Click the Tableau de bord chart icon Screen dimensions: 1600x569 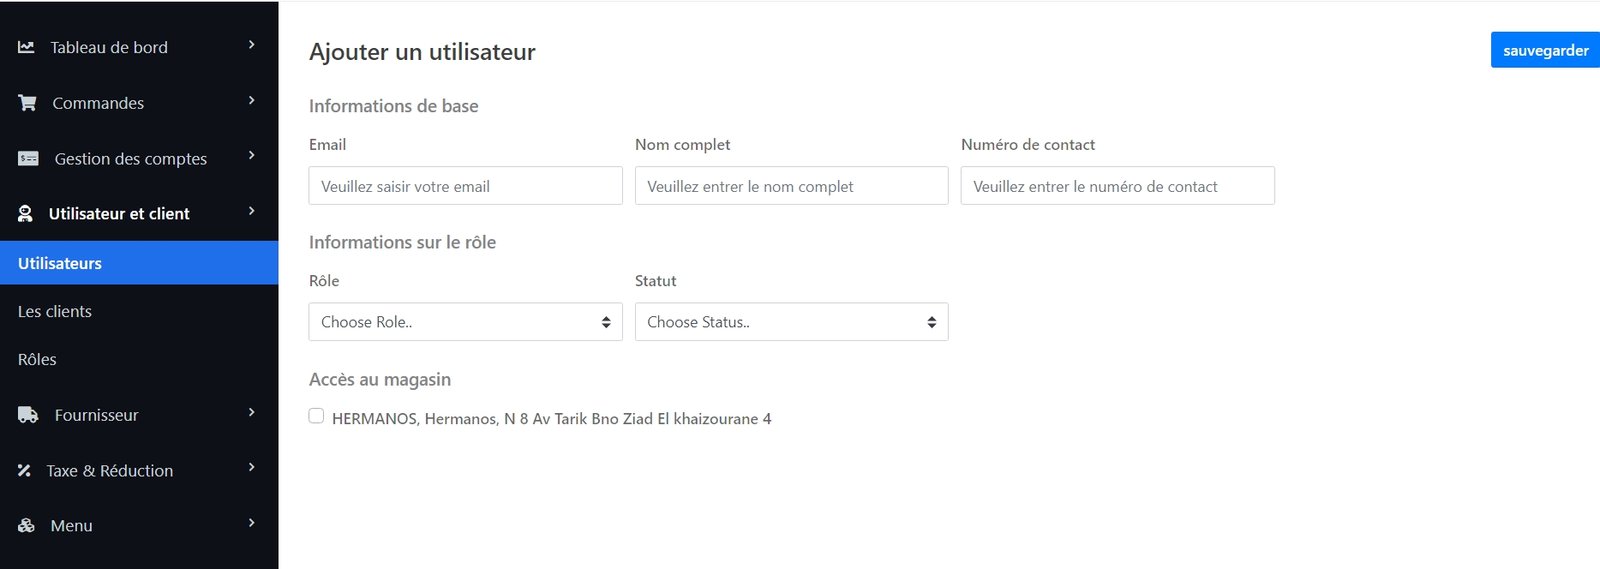[x=26, y=47]
